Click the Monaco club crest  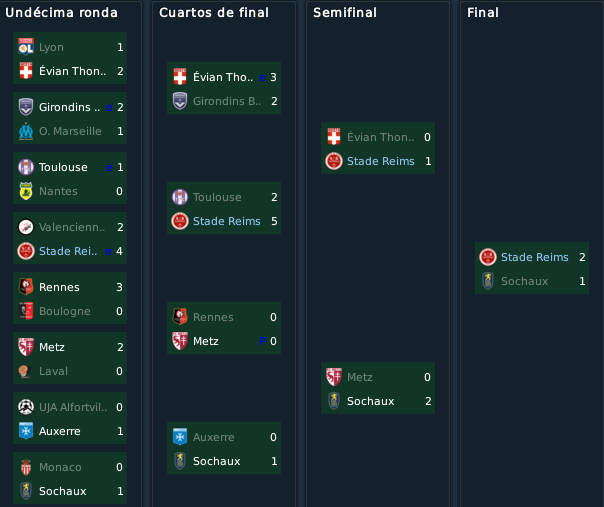(x=26, y=467)
